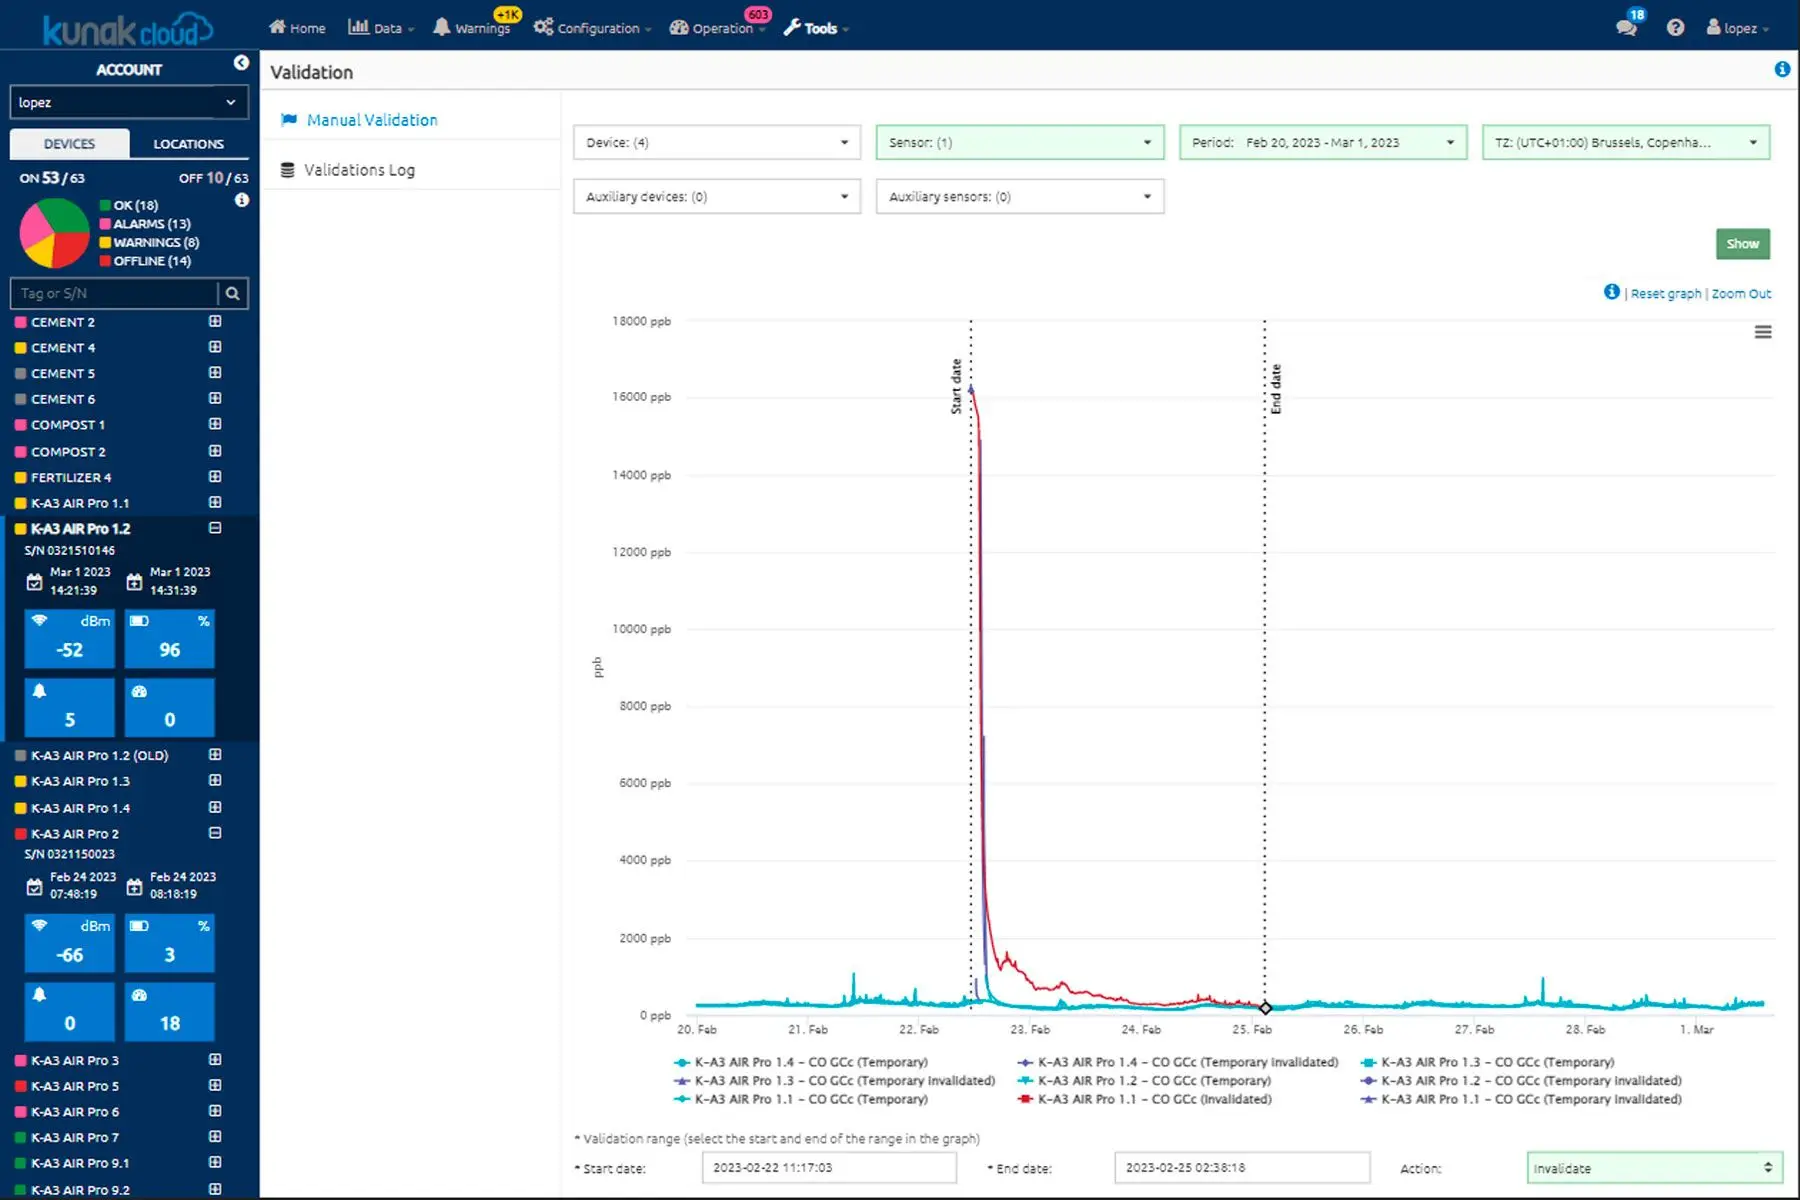
Task: Open the chat messages icon
Action: 1626,27
